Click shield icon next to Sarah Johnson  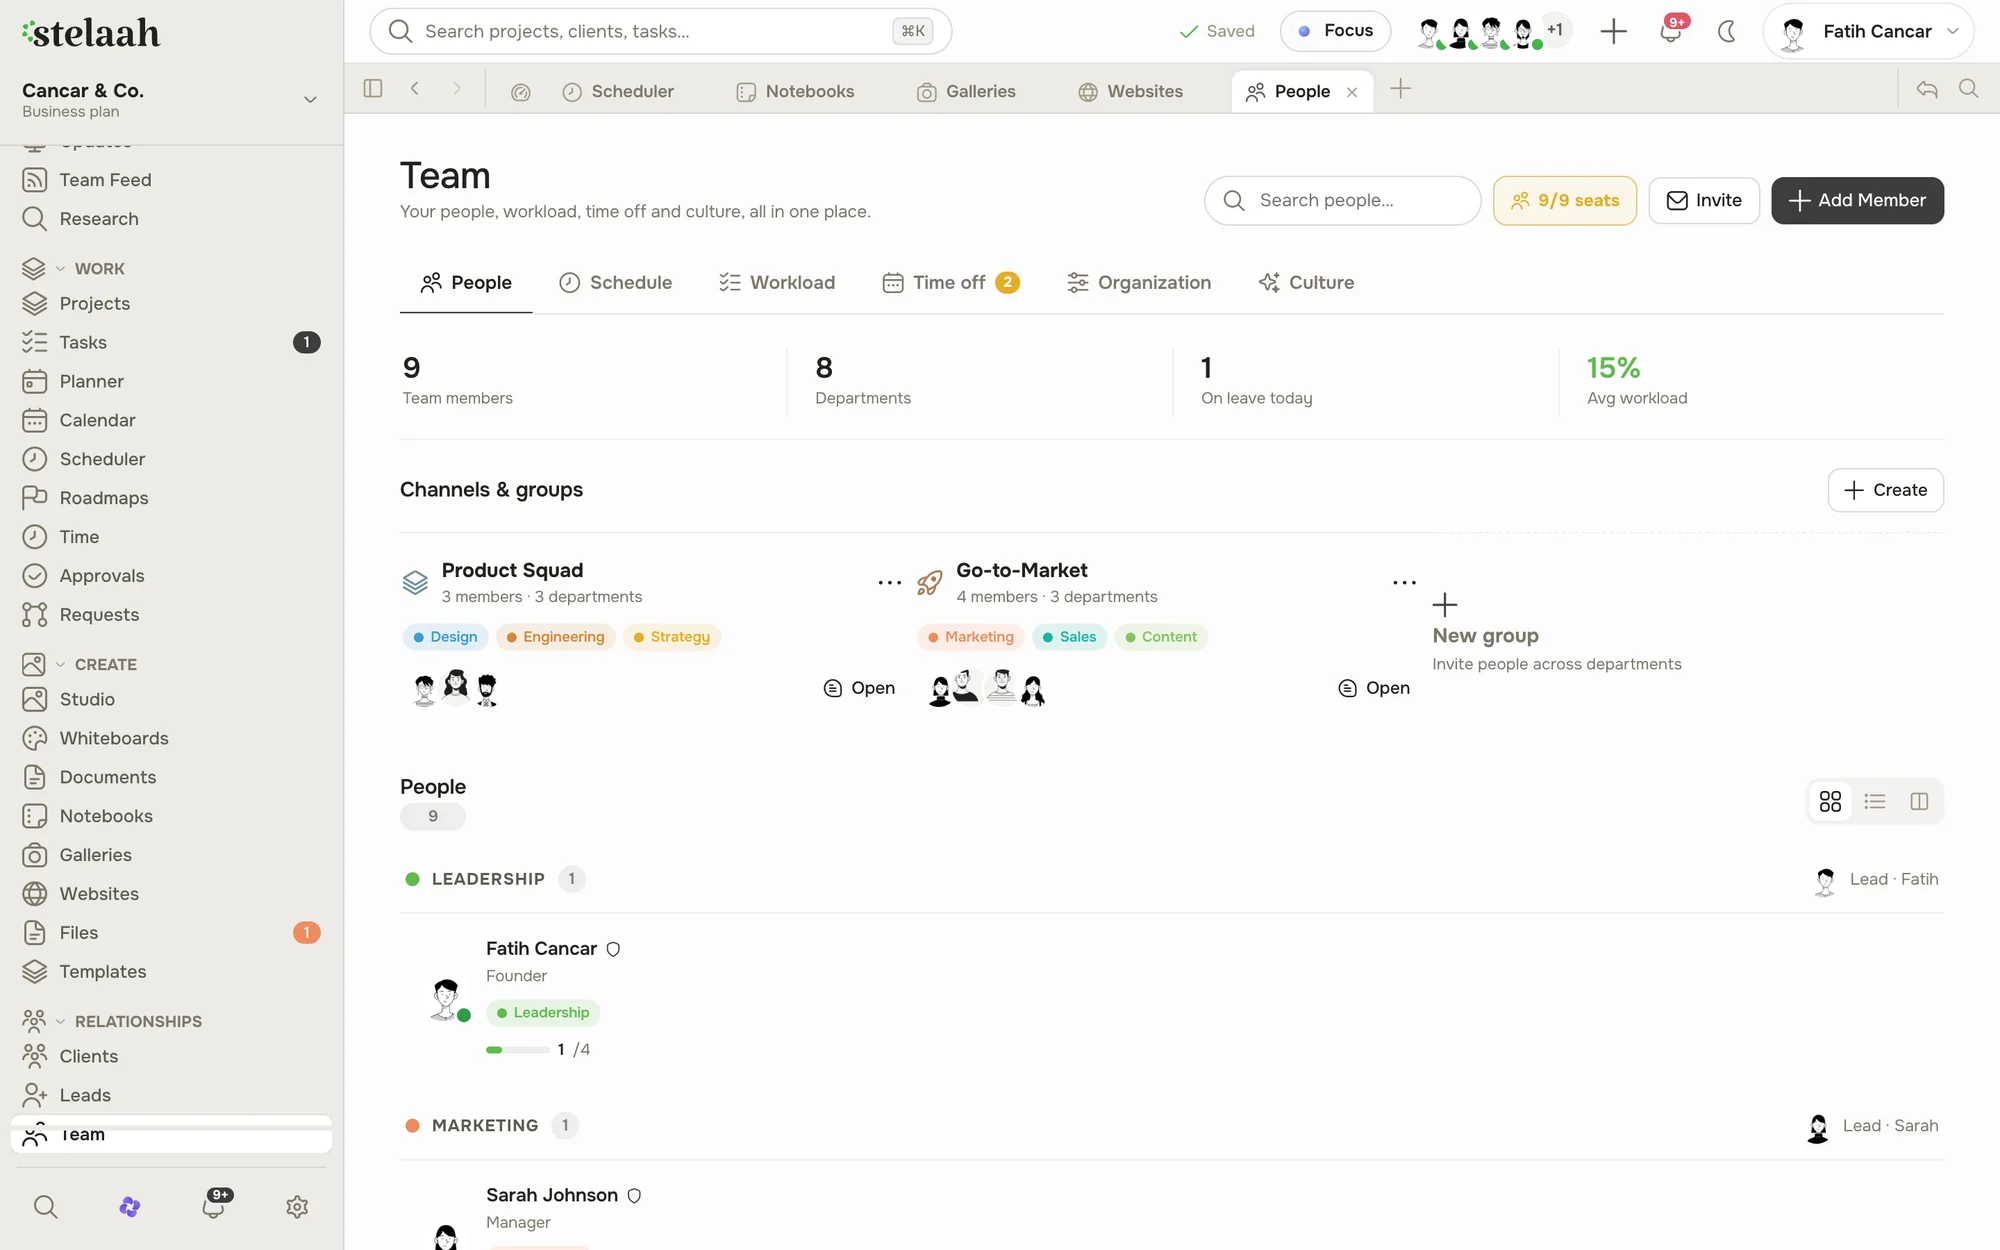(x=634, y=1195)
